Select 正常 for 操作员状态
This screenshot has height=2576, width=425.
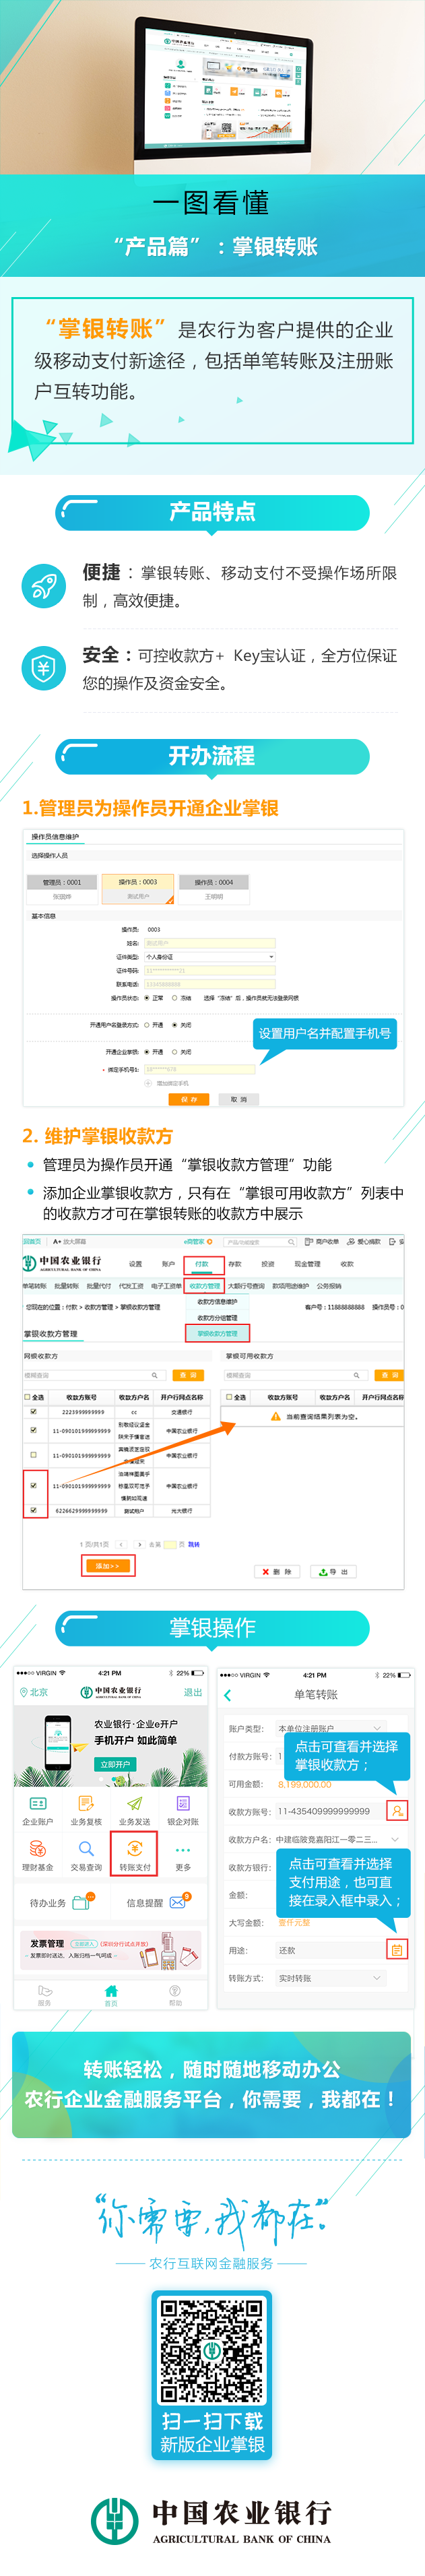coord(147,997)
